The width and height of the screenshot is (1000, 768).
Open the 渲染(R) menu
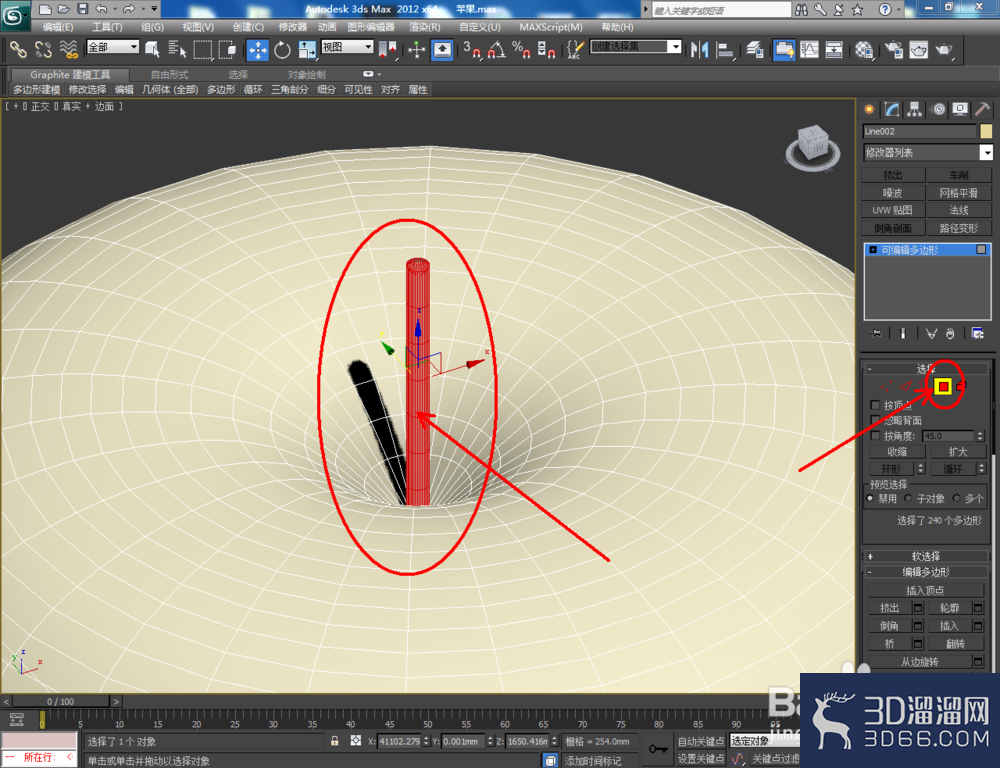424,27
